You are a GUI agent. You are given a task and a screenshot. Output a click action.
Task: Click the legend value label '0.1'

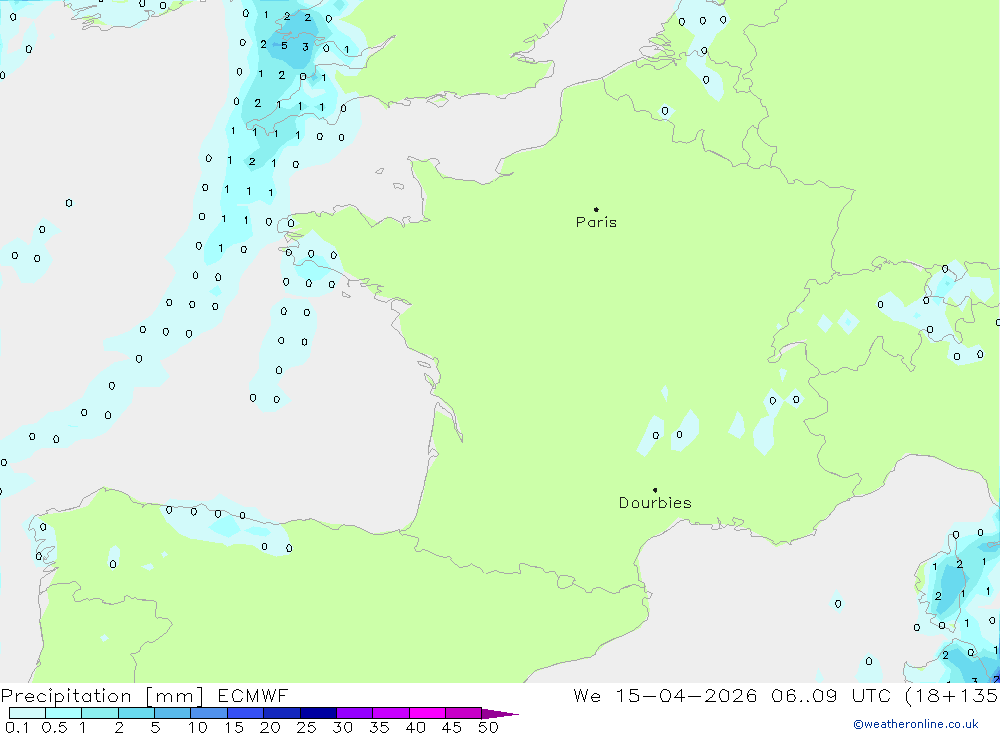(x=17, y=727)
